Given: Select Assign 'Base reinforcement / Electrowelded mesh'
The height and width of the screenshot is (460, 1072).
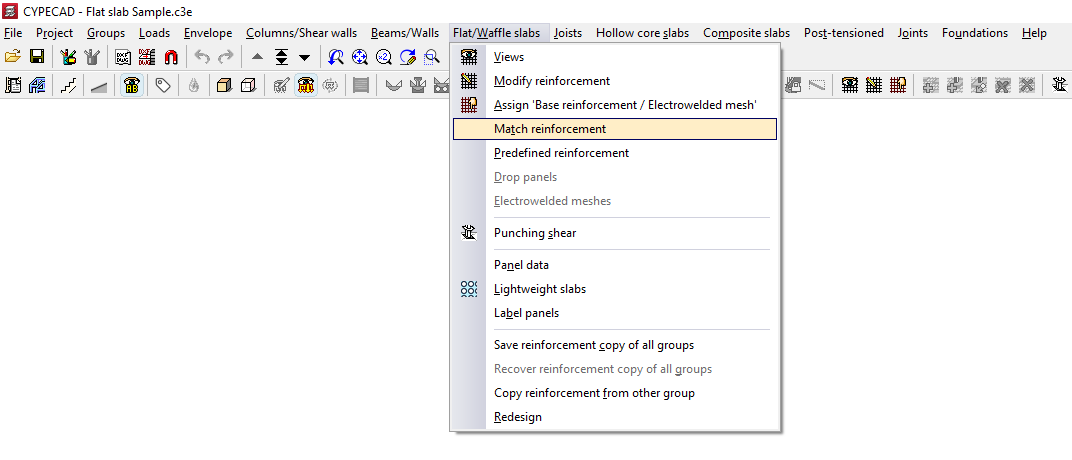Looking at the screenshot, I should point(615,105).
